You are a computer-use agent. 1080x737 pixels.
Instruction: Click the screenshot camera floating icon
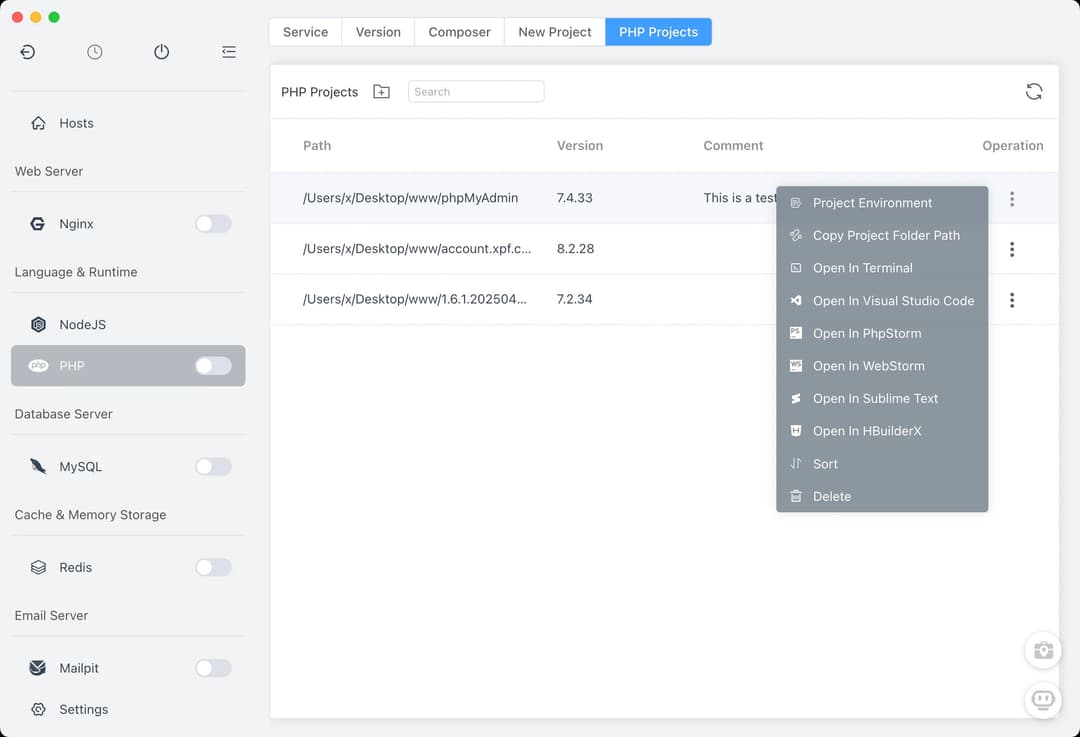1043,650
